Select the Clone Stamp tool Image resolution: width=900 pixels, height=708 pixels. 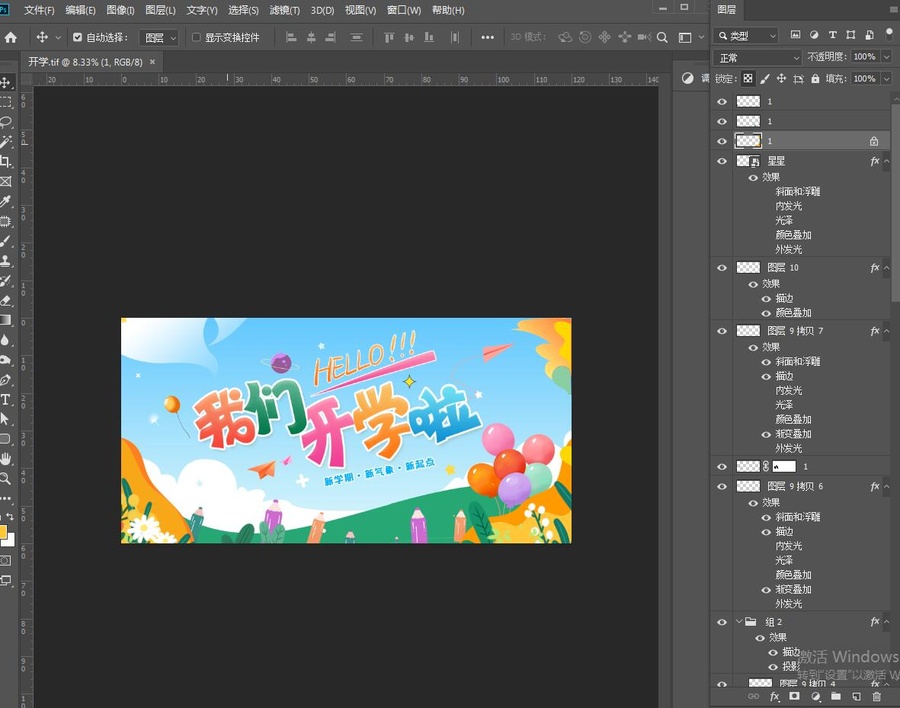[6, 261]
